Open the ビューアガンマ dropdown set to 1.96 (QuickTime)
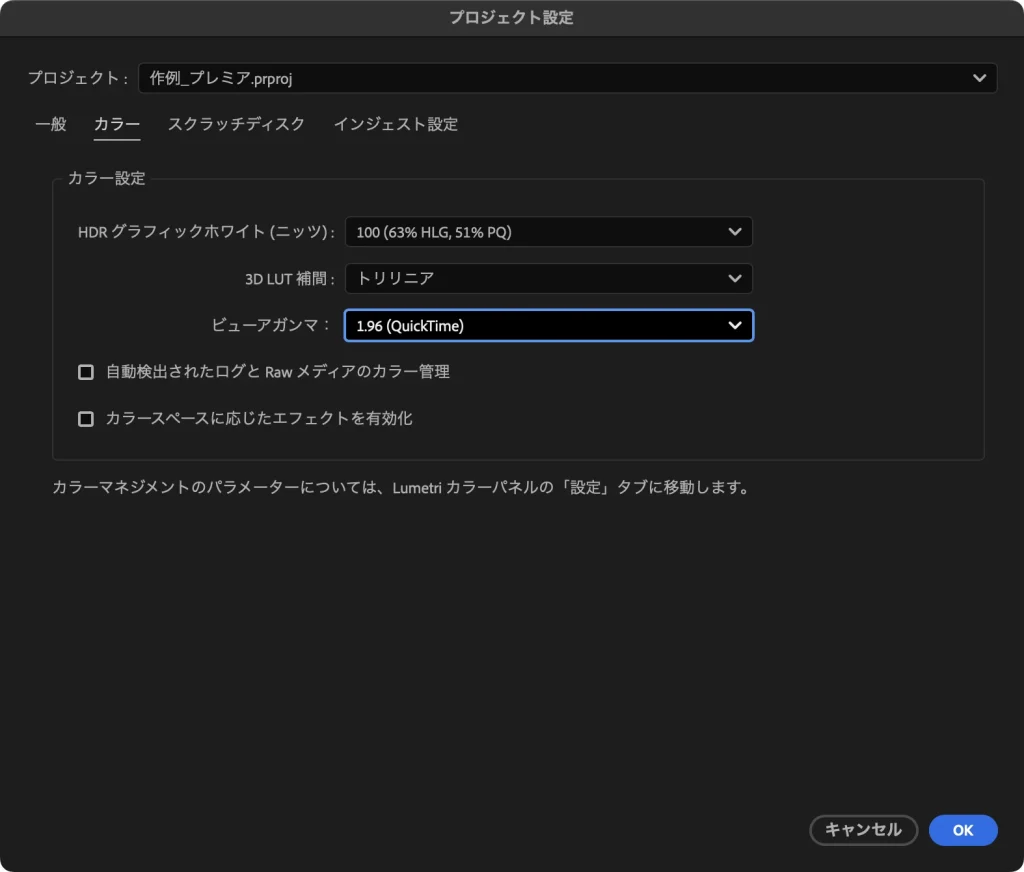 549,326
